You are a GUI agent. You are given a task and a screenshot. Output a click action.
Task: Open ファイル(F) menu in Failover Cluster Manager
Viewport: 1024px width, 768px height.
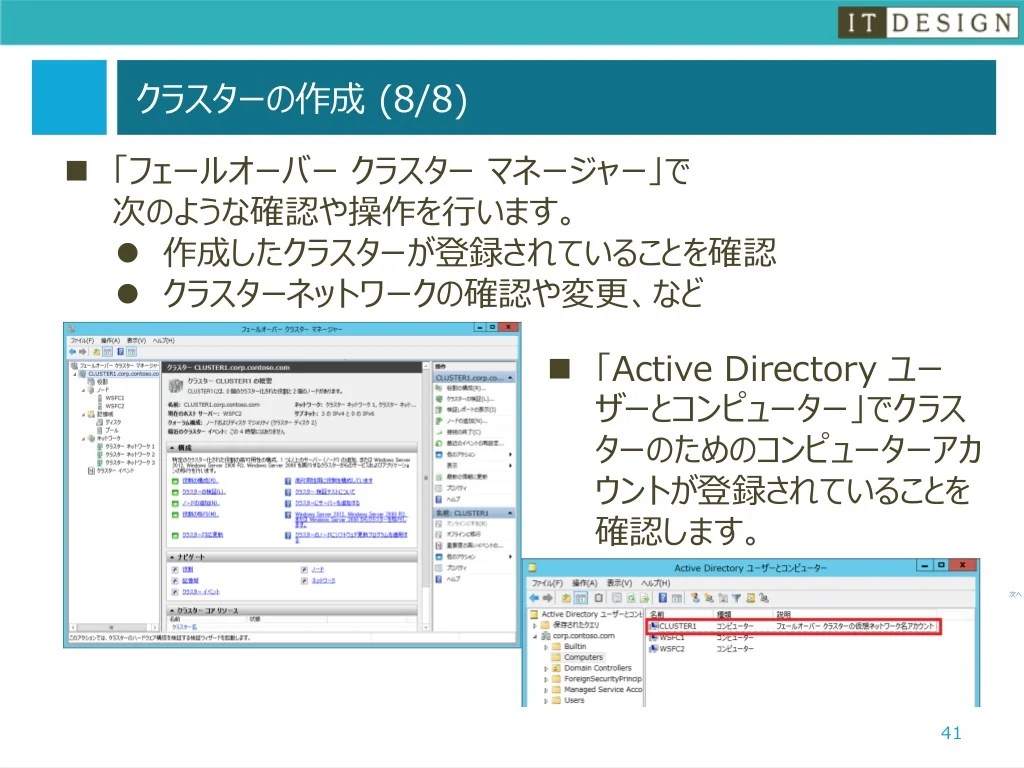coord(82,340)
